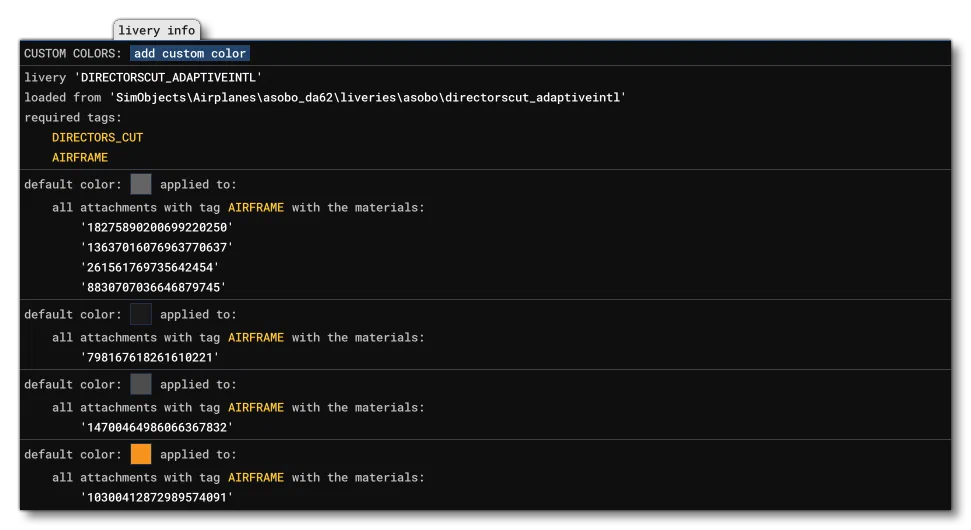The image size is (971, 530).
Task: Select material '798167618261610221'
Action: (150, 357)
